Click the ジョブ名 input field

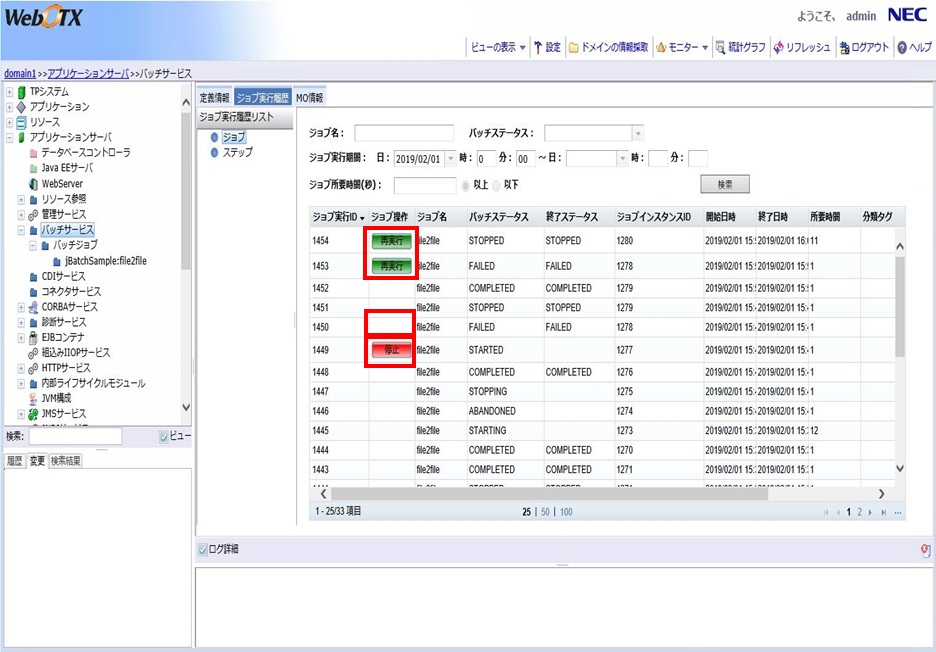(403, 133)
